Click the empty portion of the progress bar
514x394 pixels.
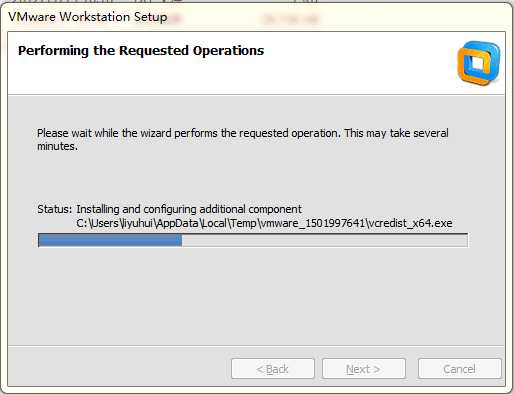(x=325, y=240)
